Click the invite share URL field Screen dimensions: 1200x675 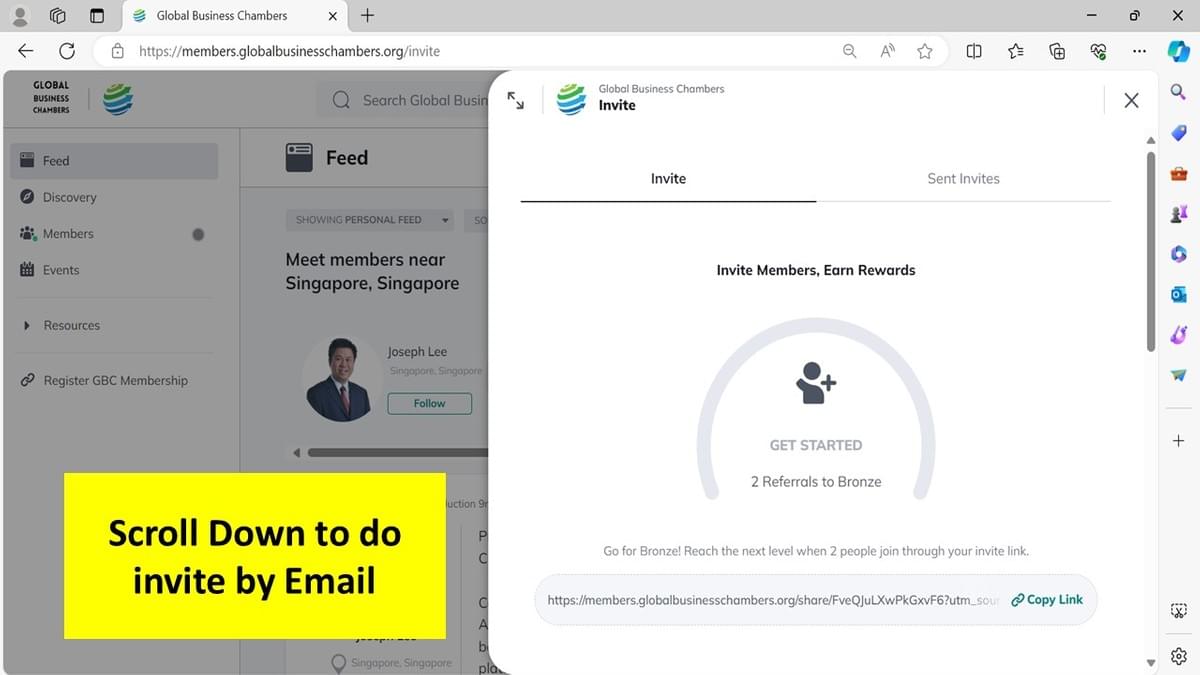point(773,600)
